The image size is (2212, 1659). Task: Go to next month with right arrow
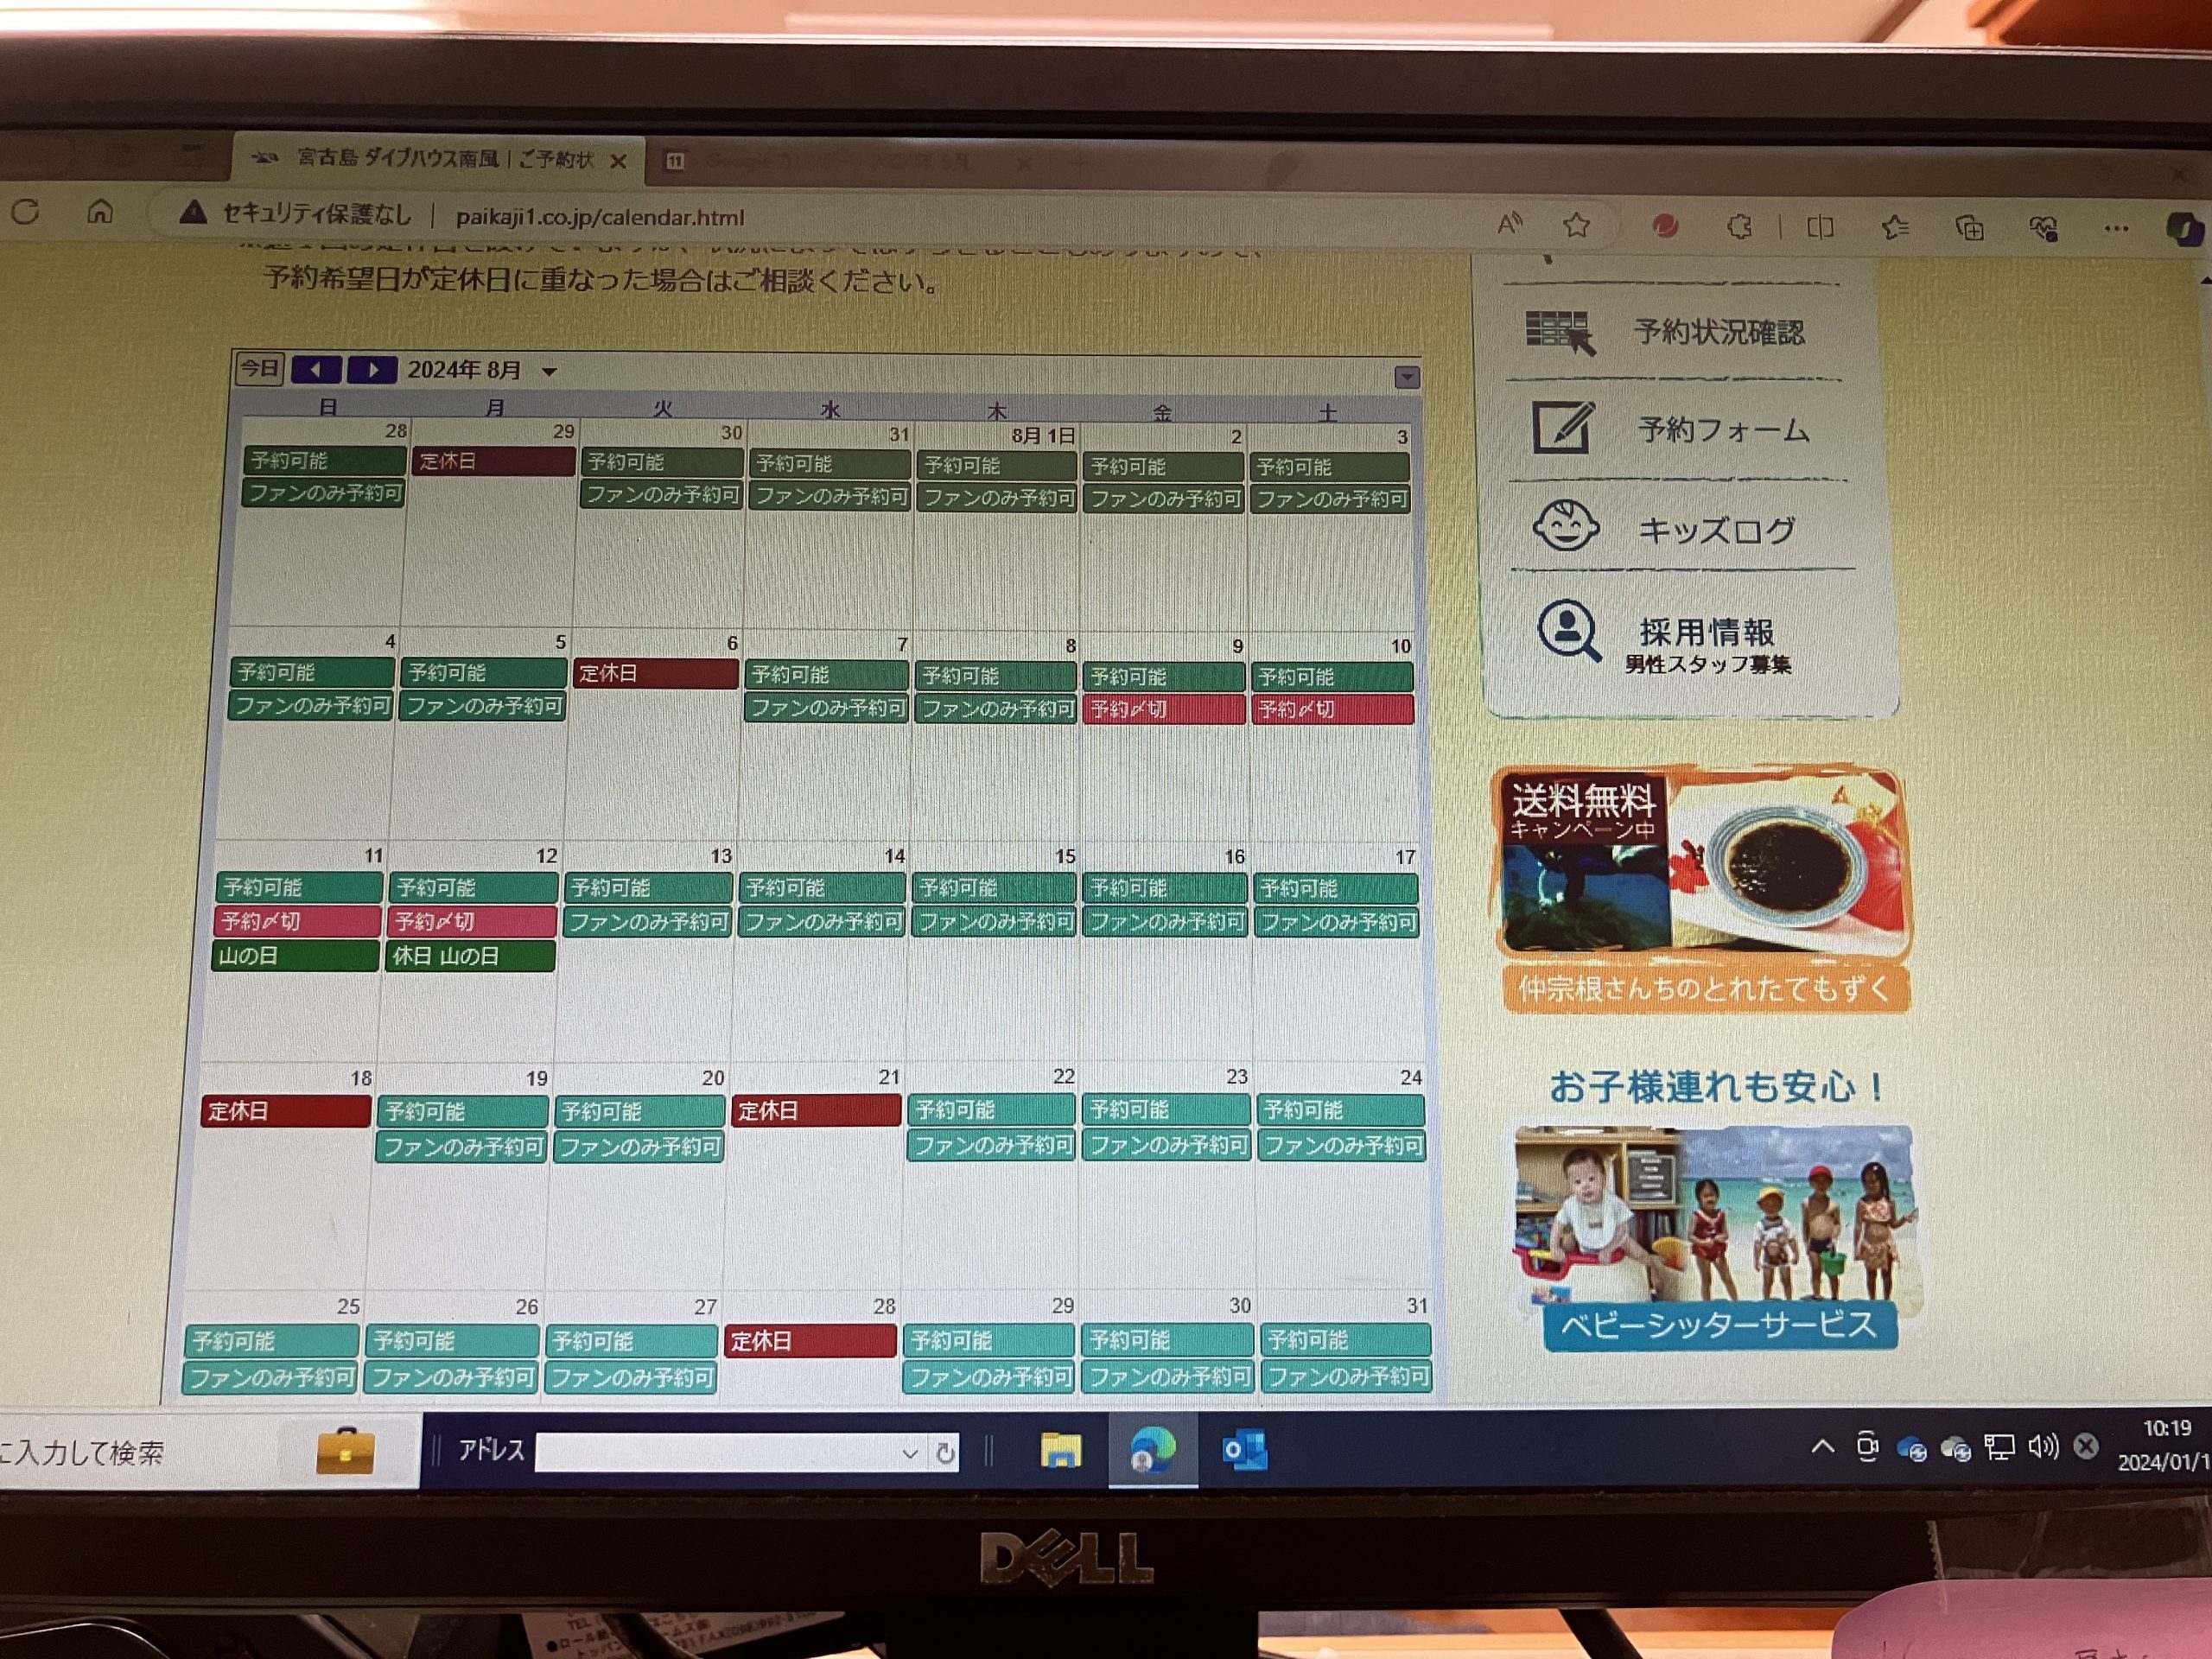pyautogui.click(x=372, y=370)
